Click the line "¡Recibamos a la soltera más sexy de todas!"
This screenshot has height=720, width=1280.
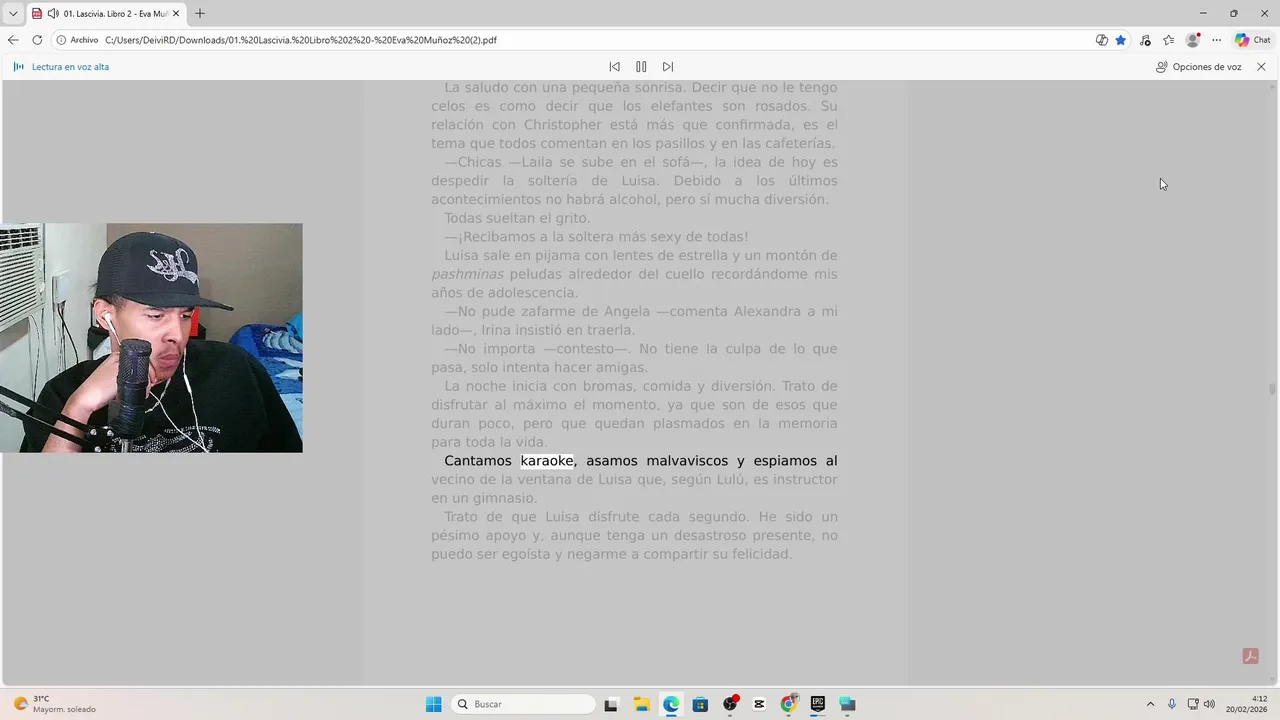pos(596,237)
